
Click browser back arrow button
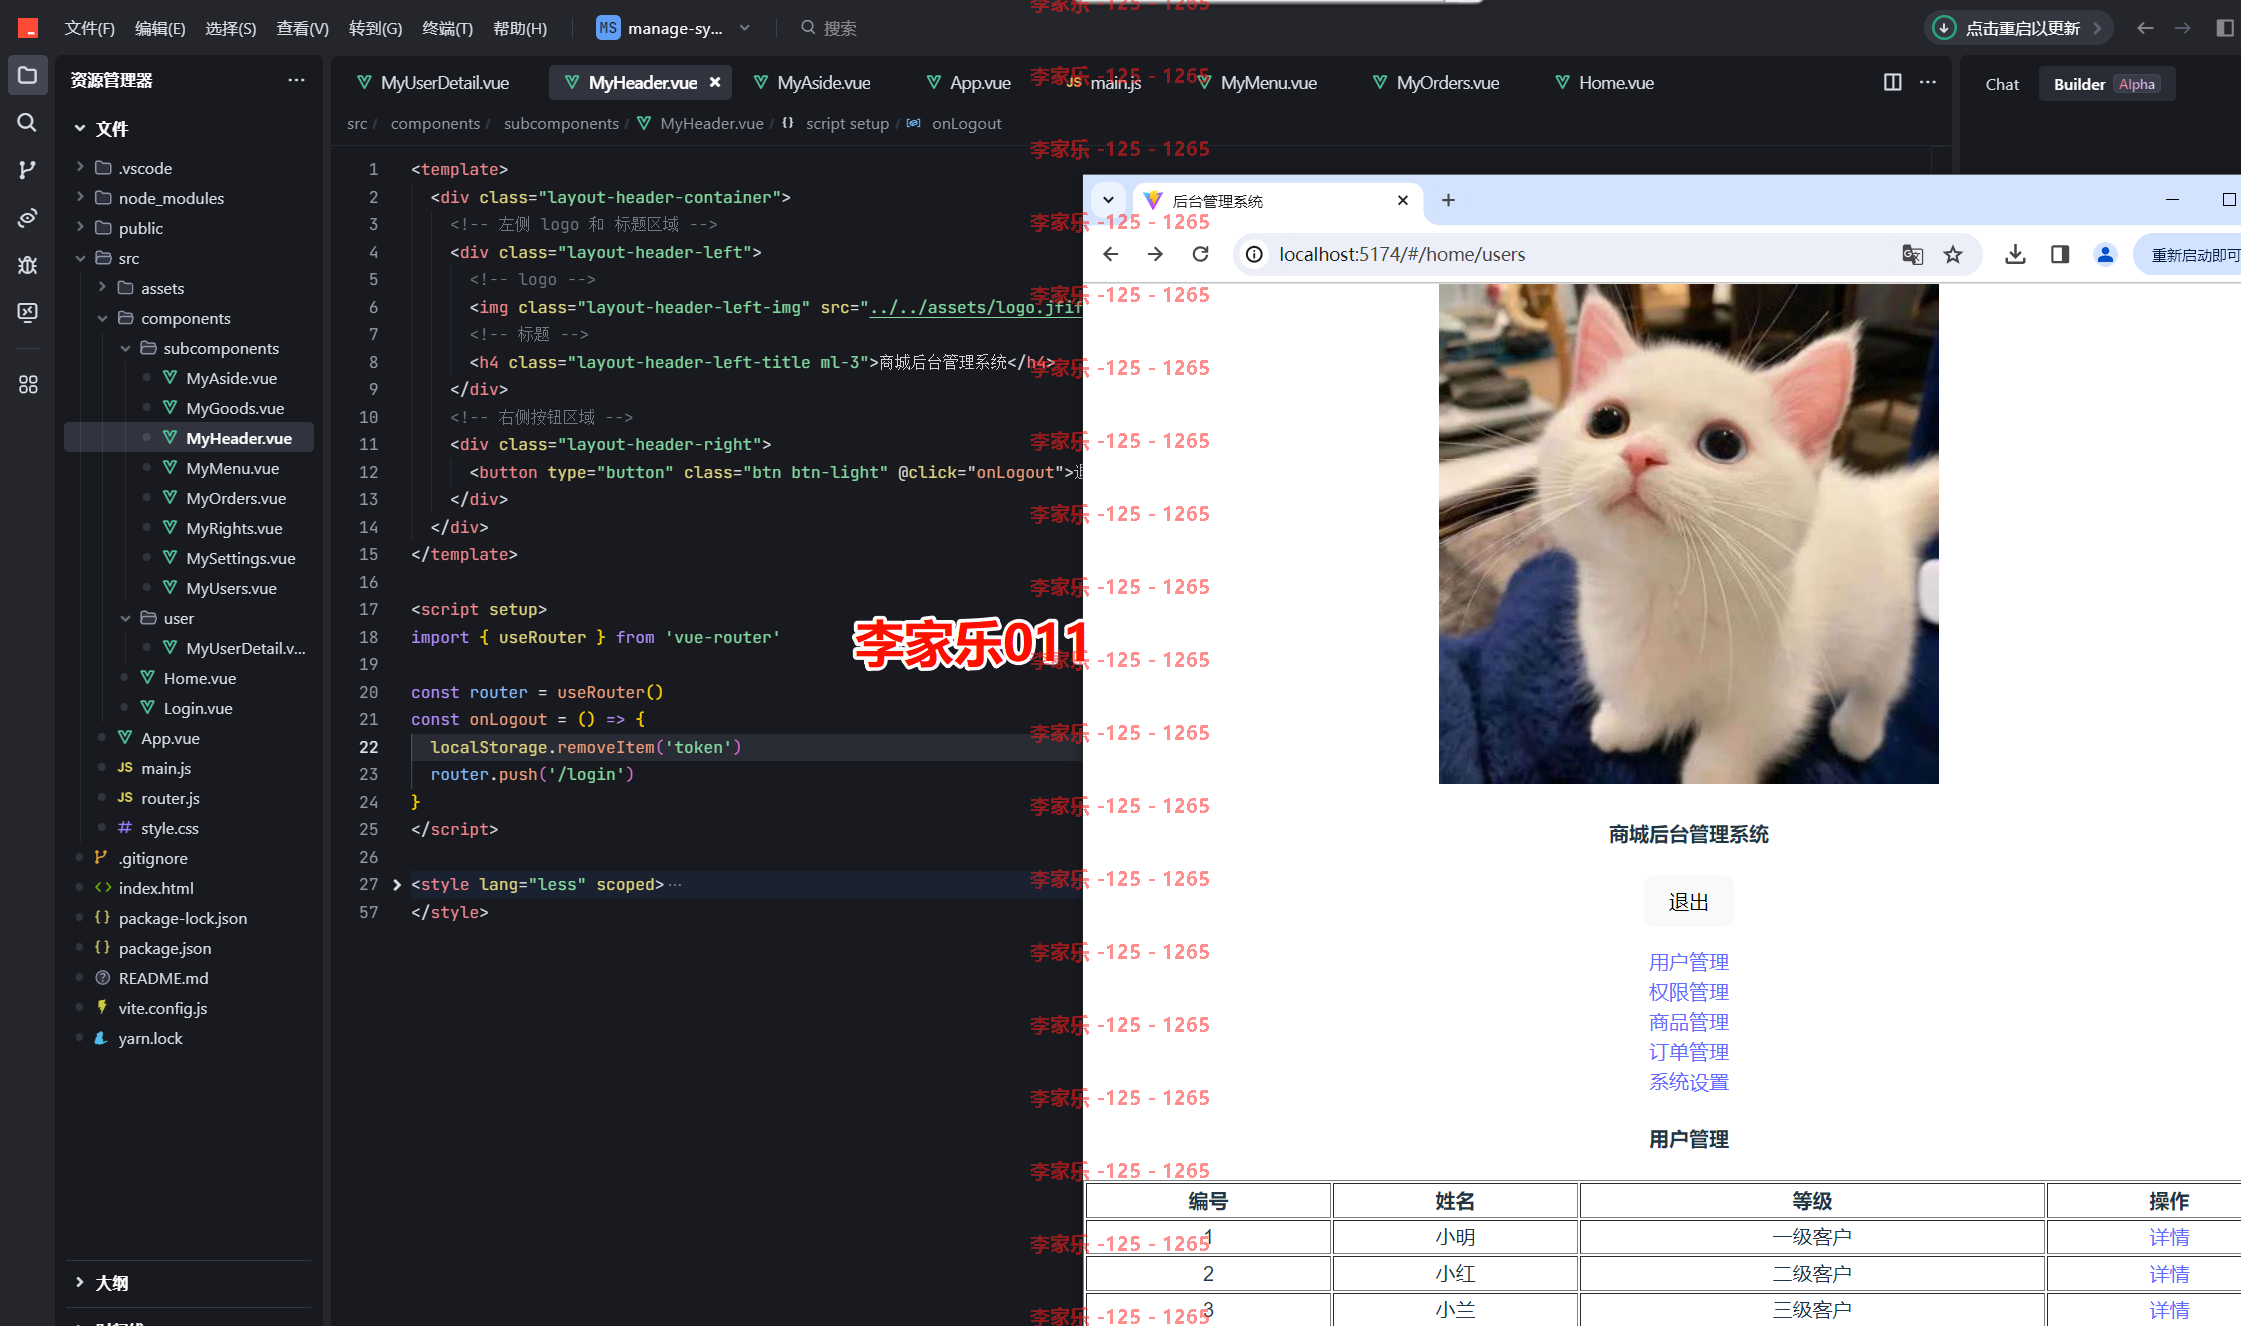pos(1110,254)
